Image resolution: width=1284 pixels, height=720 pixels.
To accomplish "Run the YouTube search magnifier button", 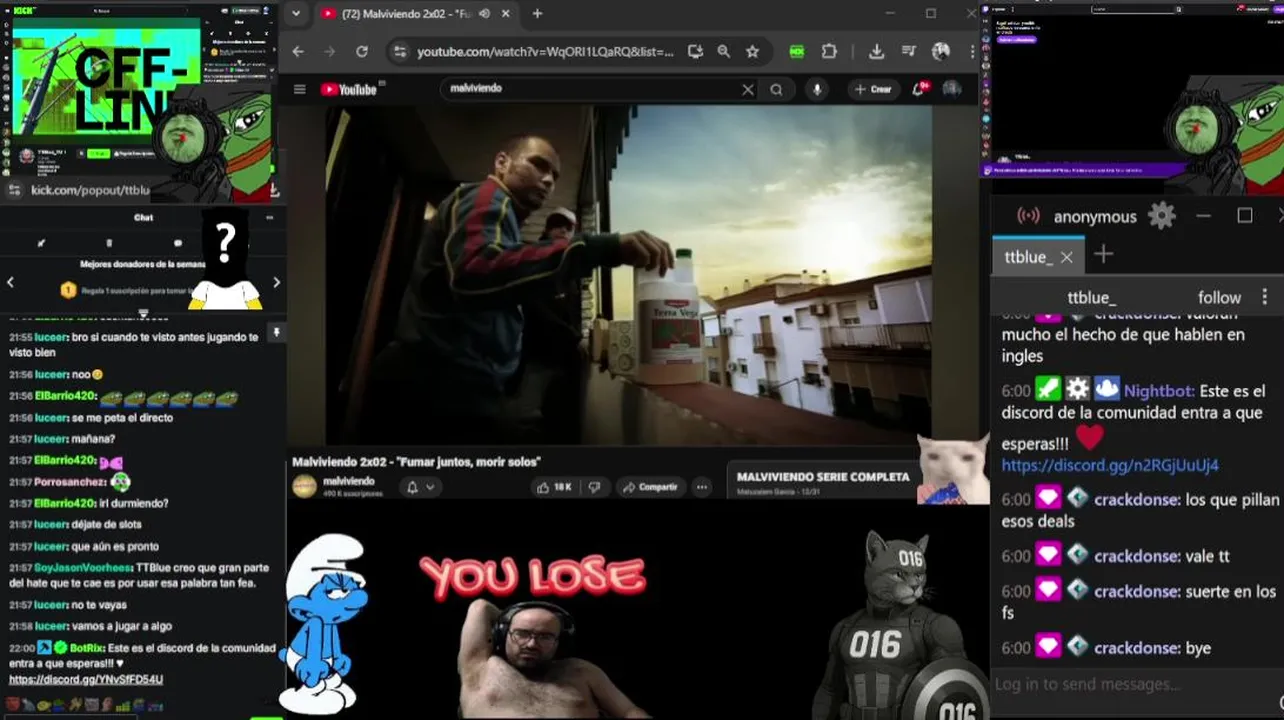I will (776, 90).
